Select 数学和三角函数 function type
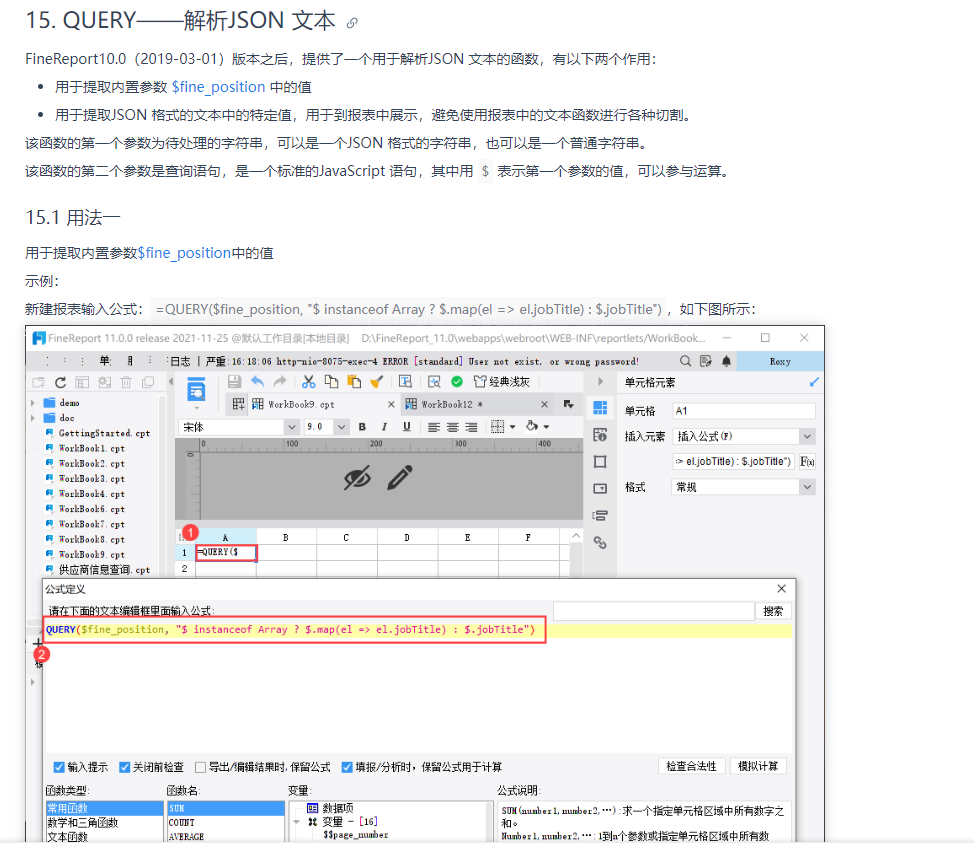Viewport: 974px width, 843px height. [x=104, y=822]
